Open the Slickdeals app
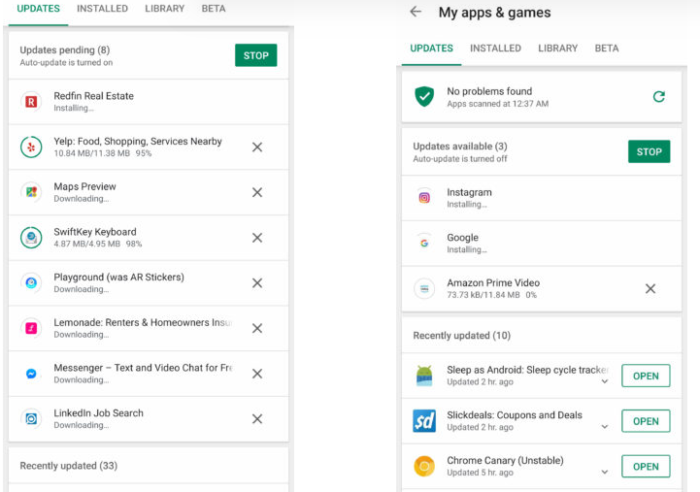The image size is (700, 492). 646,421
